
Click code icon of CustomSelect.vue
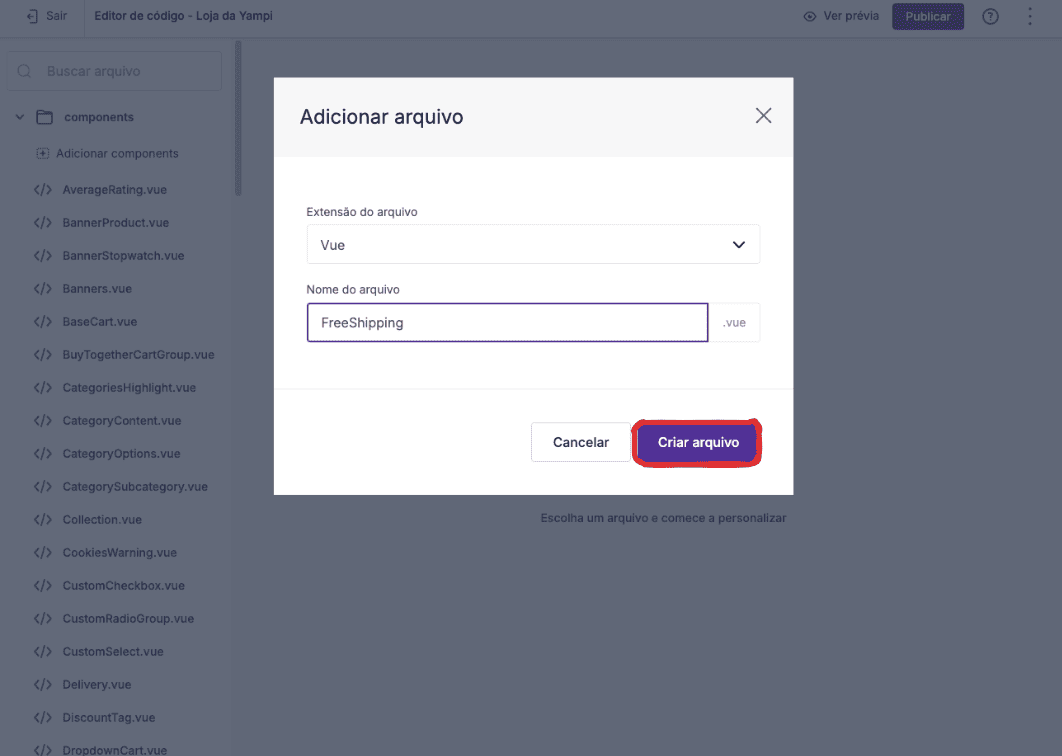(x=43, y=652)
